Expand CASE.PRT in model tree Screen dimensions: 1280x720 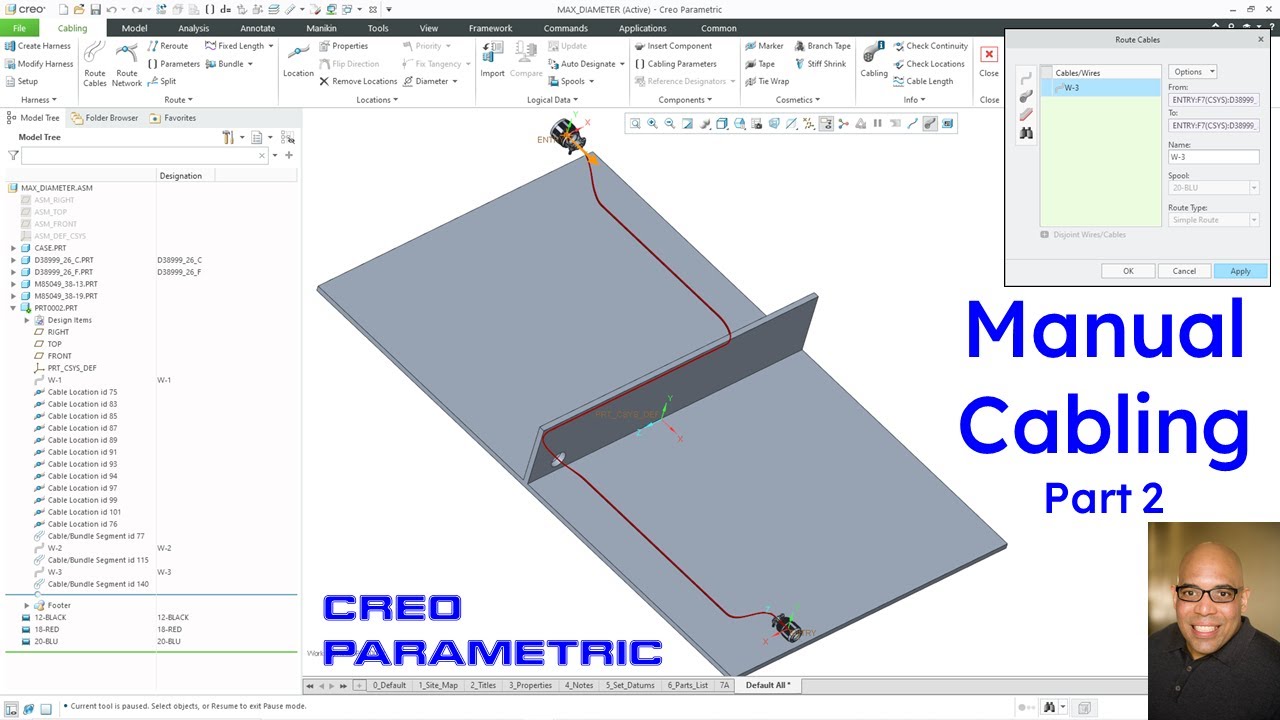pyautogui.click(x=13, y=248)
